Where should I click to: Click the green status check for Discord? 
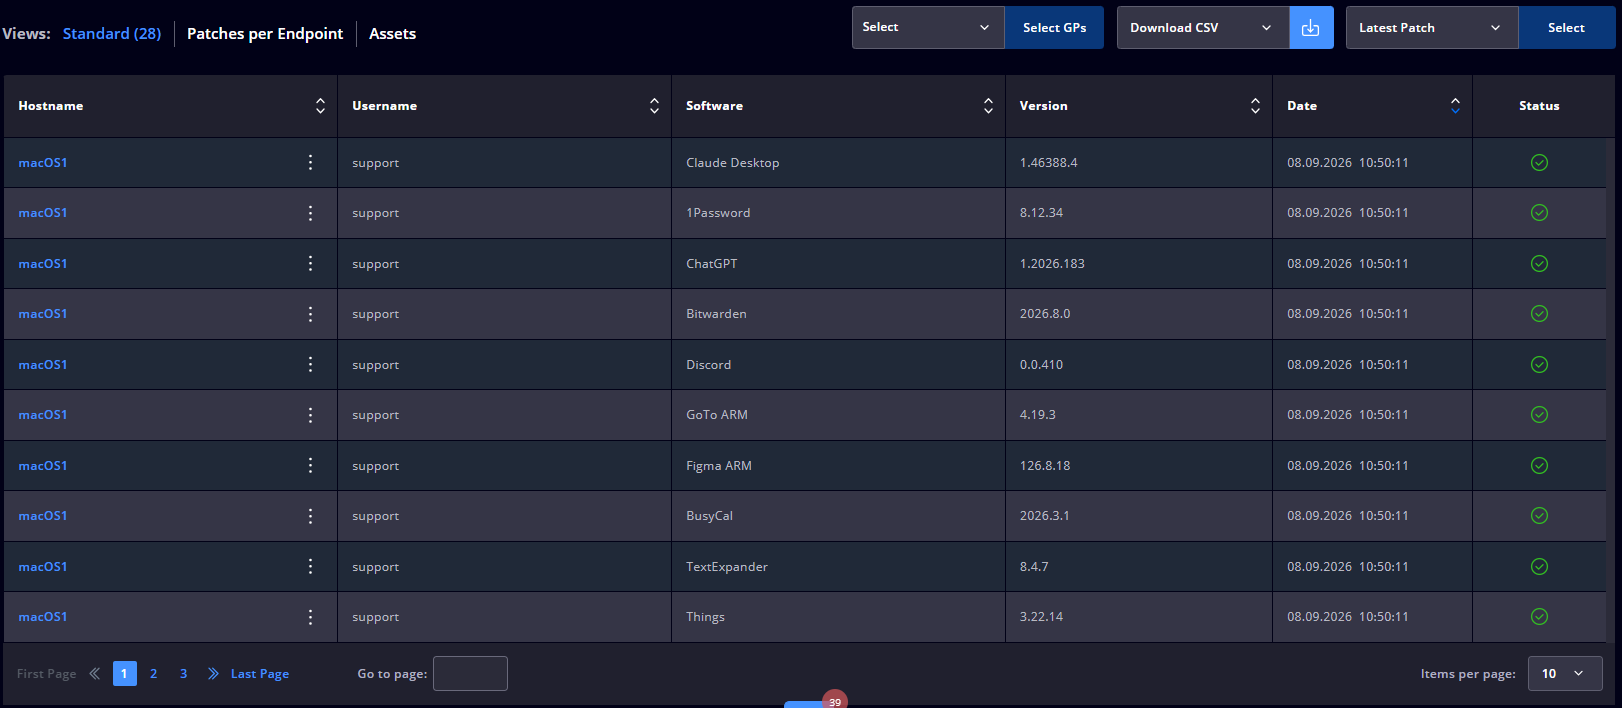coord(1539,364)
